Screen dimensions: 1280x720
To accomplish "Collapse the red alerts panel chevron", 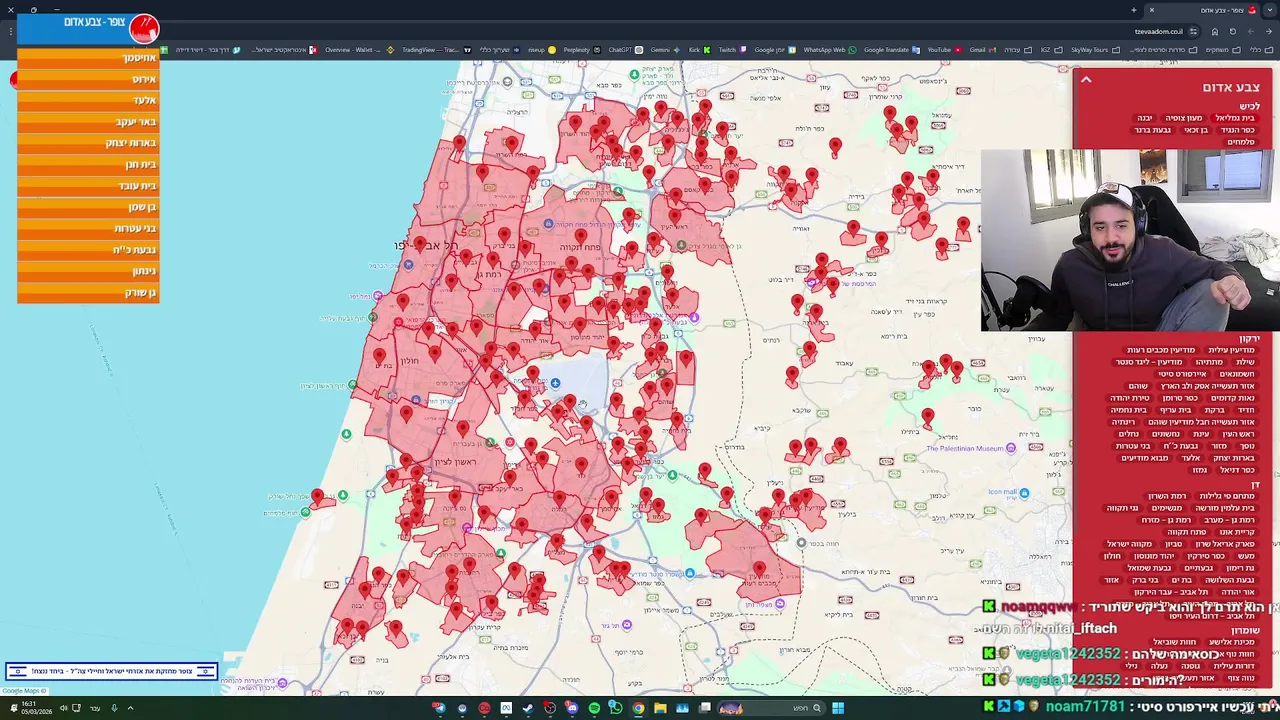I will pyautogui.click(x=1085, y=80).
